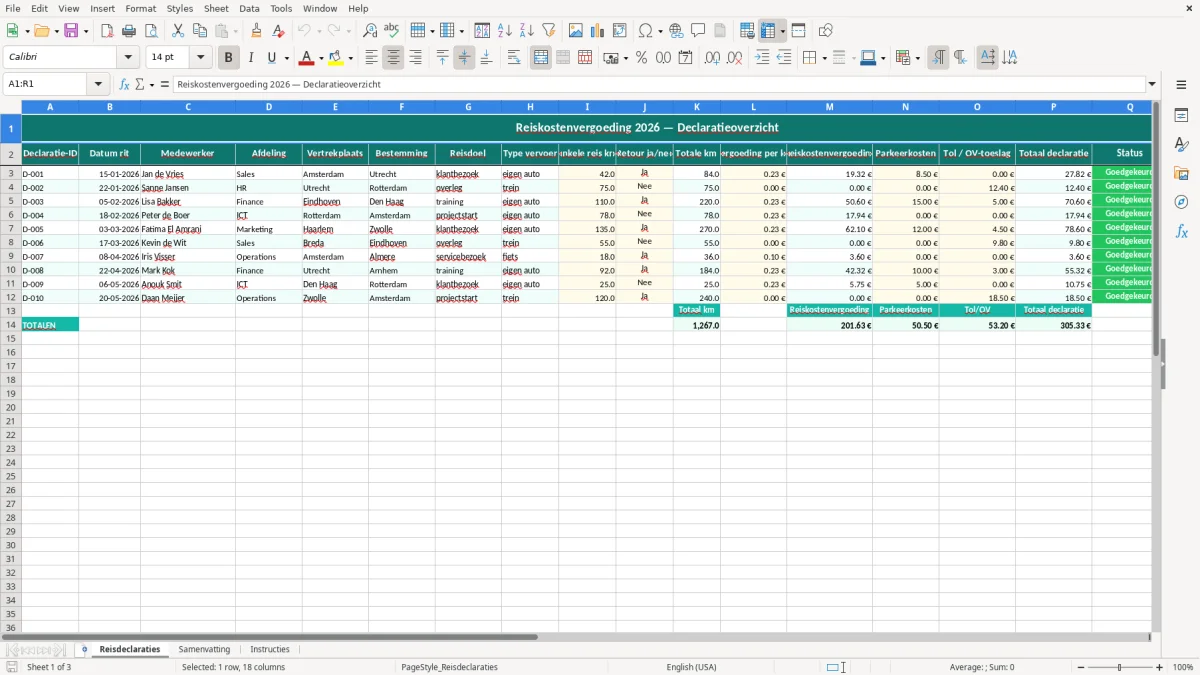
Task: Toggle Wrap Text
Action: [x=514, y=58]
